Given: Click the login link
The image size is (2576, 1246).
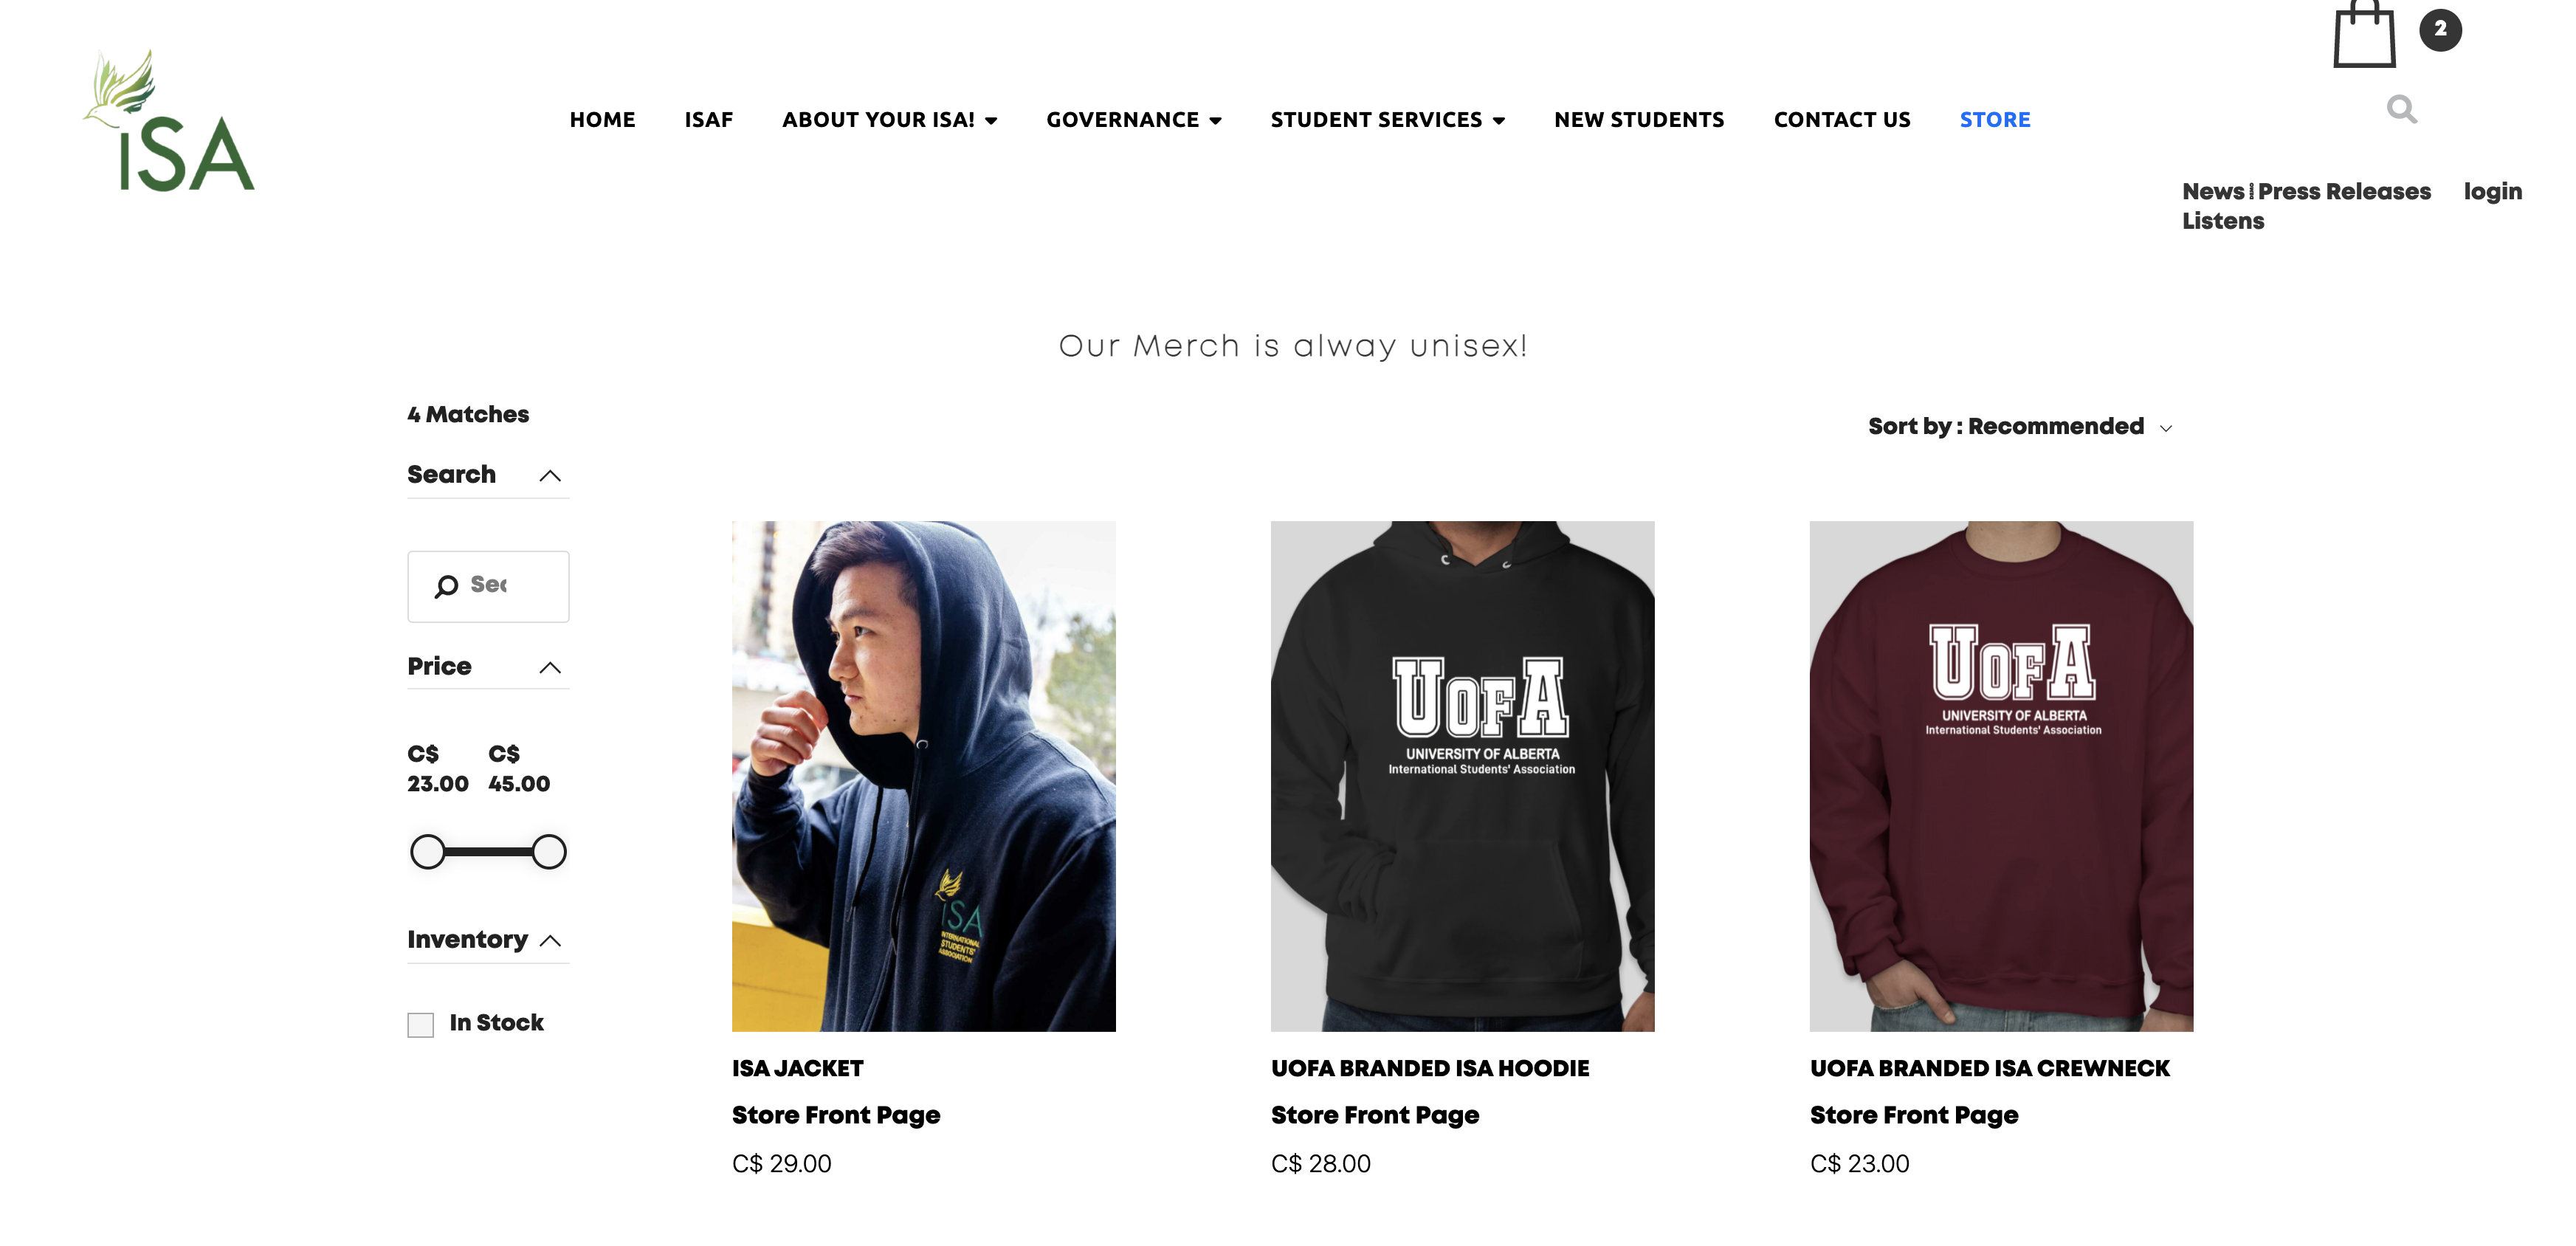Looking at the screenshot, I should (x=2492, y=192).
